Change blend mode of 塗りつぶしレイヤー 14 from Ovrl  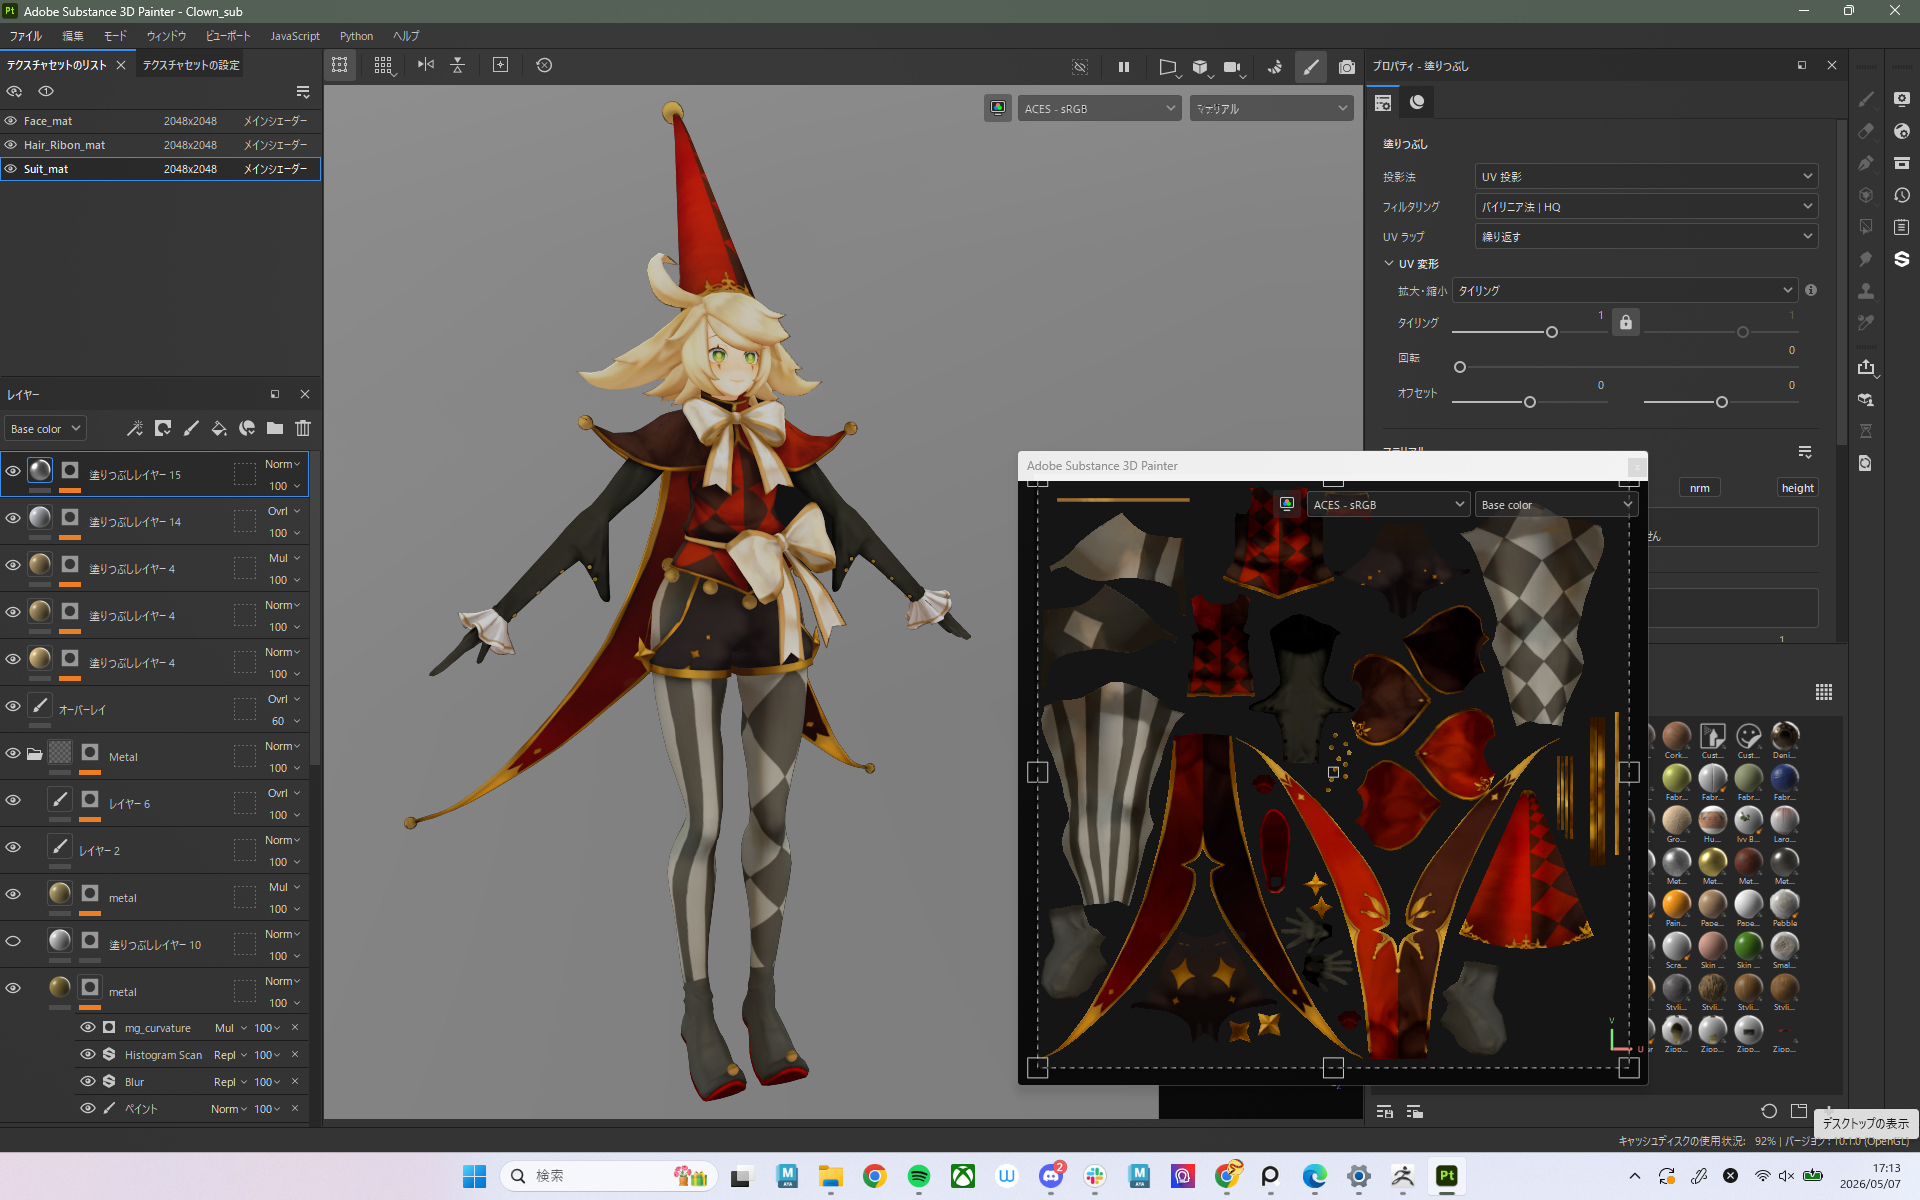(283, 511)
